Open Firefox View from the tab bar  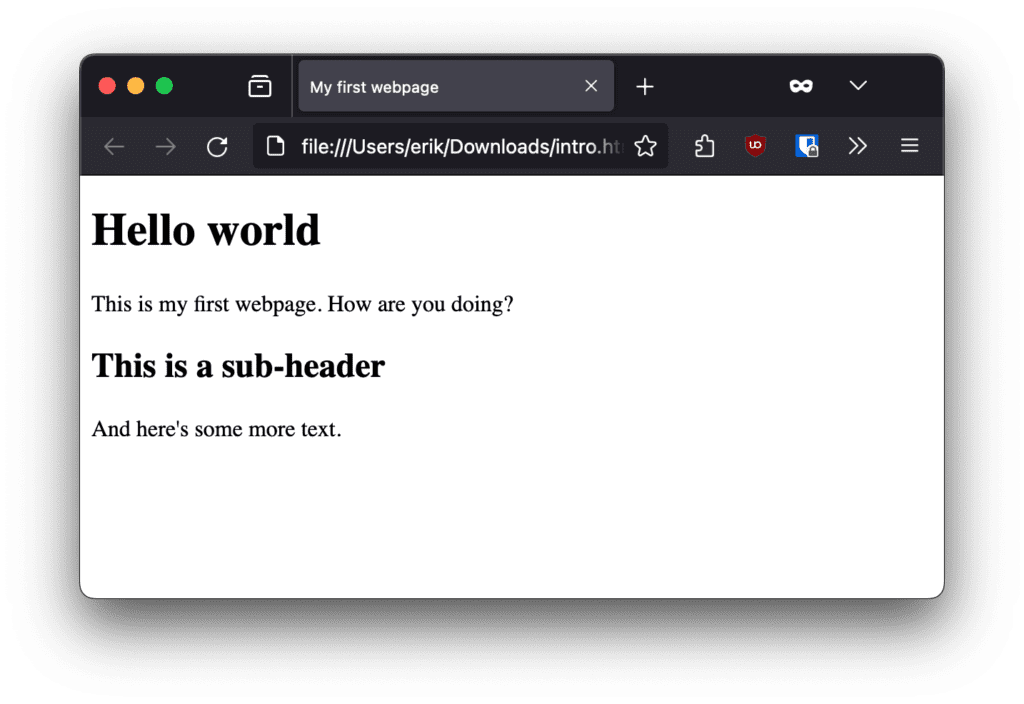tap(260, 87)
